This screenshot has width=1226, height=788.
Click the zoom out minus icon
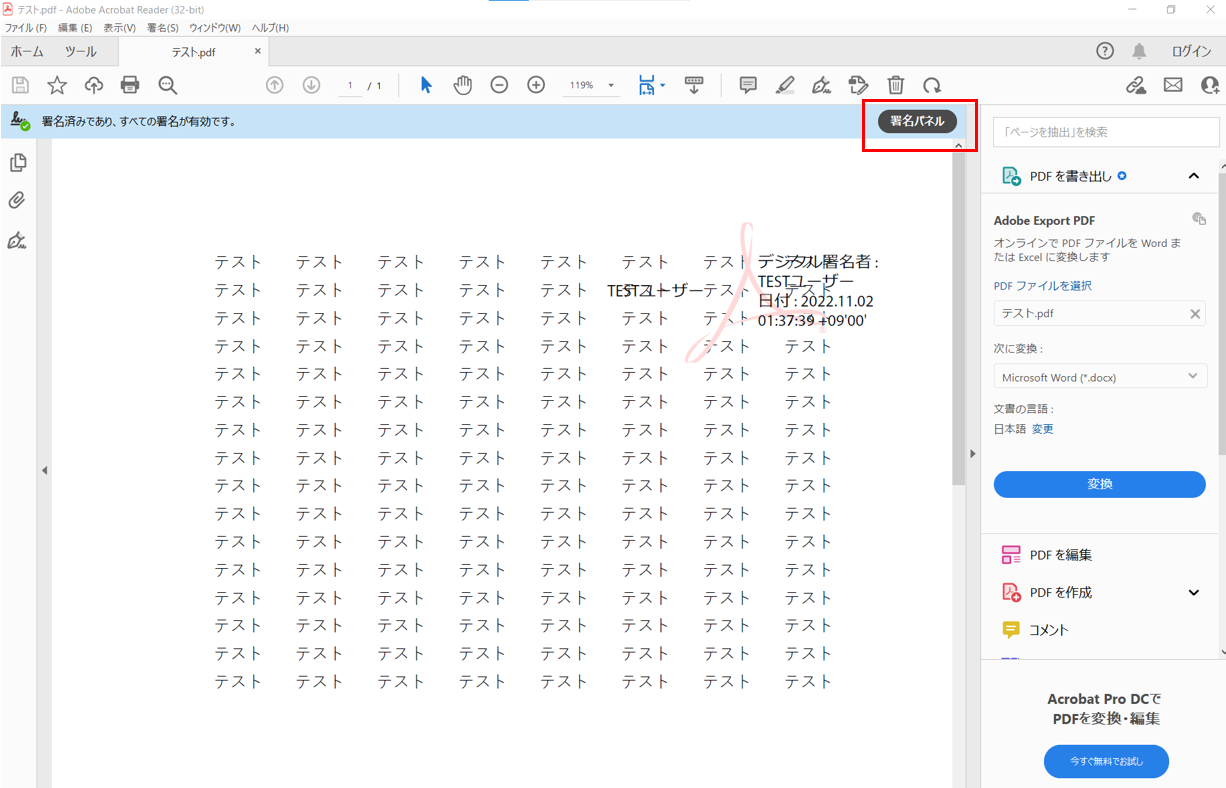point(499,85)
